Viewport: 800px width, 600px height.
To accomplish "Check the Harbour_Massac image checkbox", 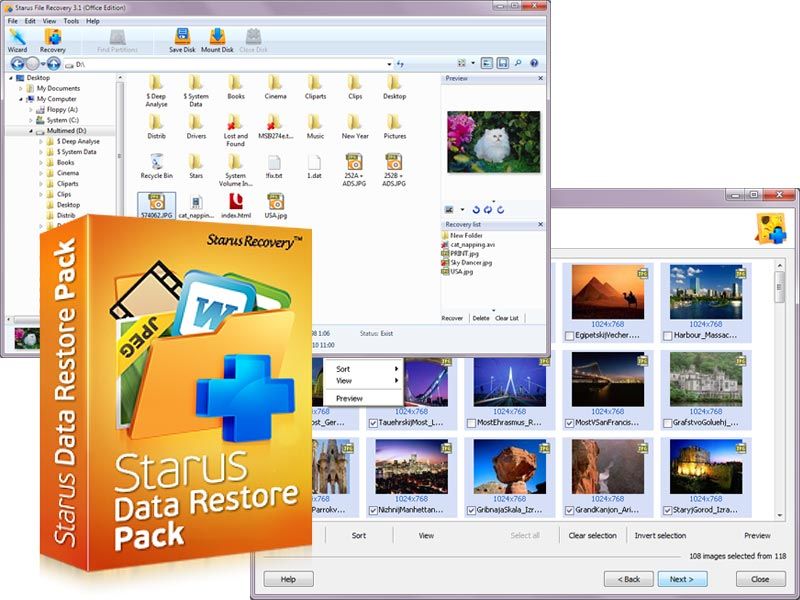I will (x=667, y=336).
